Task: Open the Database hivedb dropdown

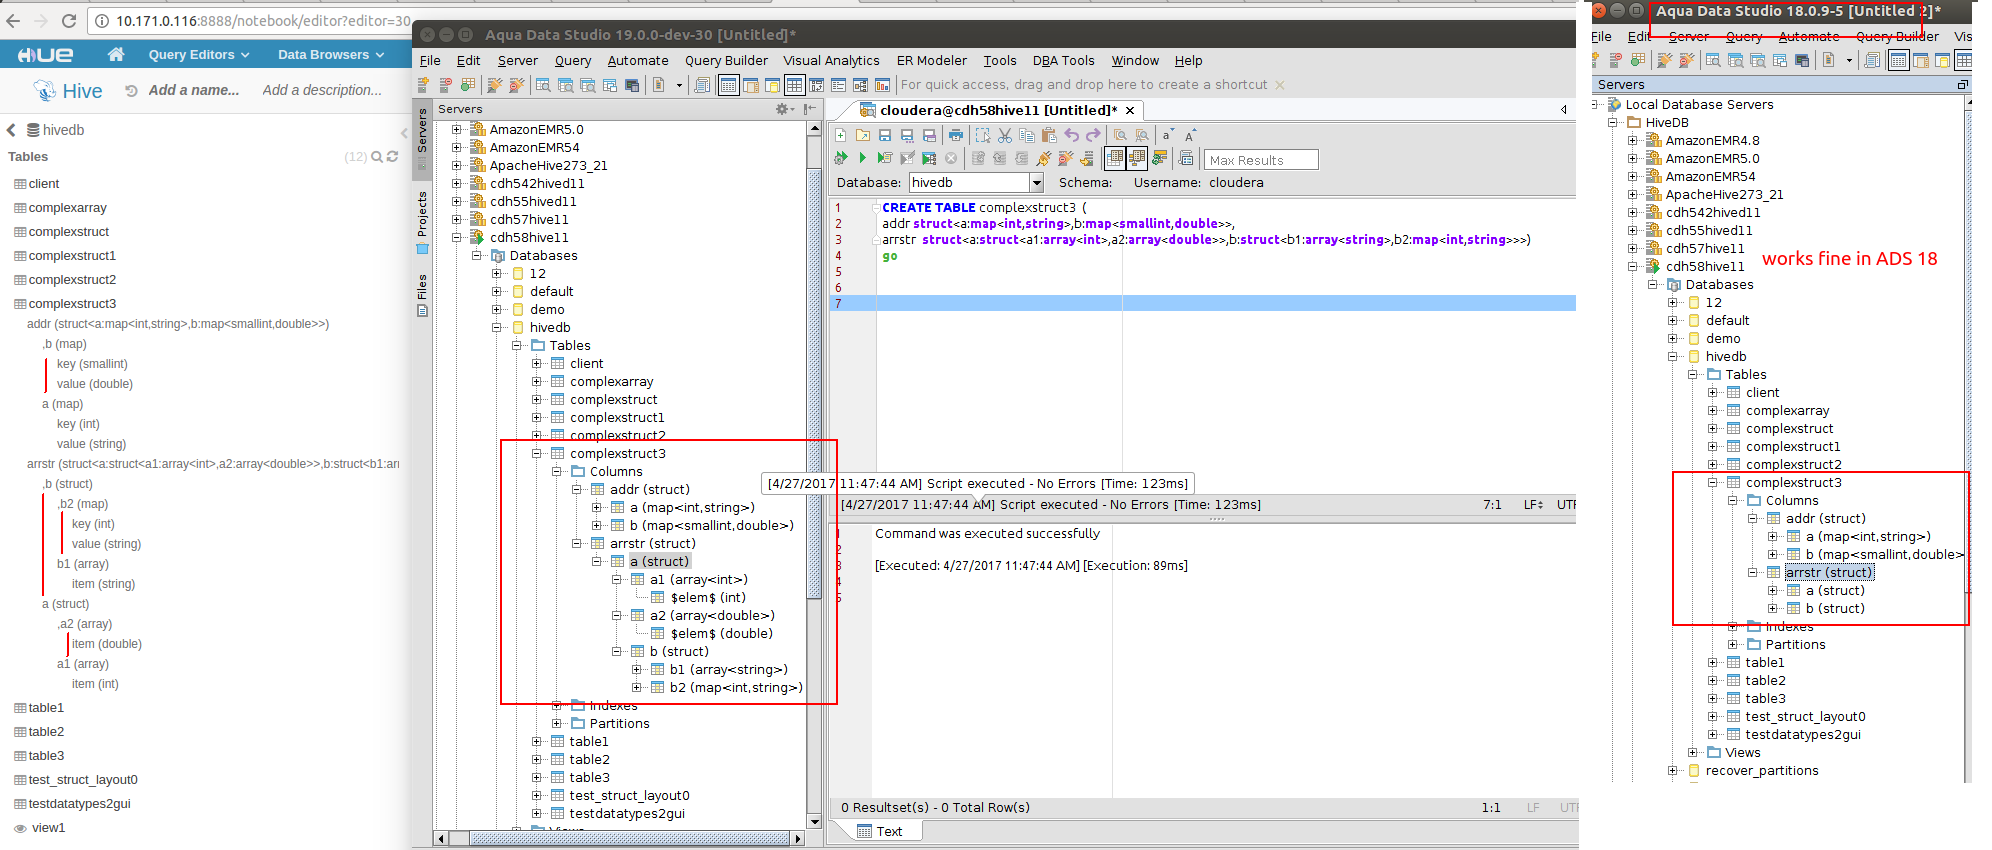Action: click(x=1036, y=183)
